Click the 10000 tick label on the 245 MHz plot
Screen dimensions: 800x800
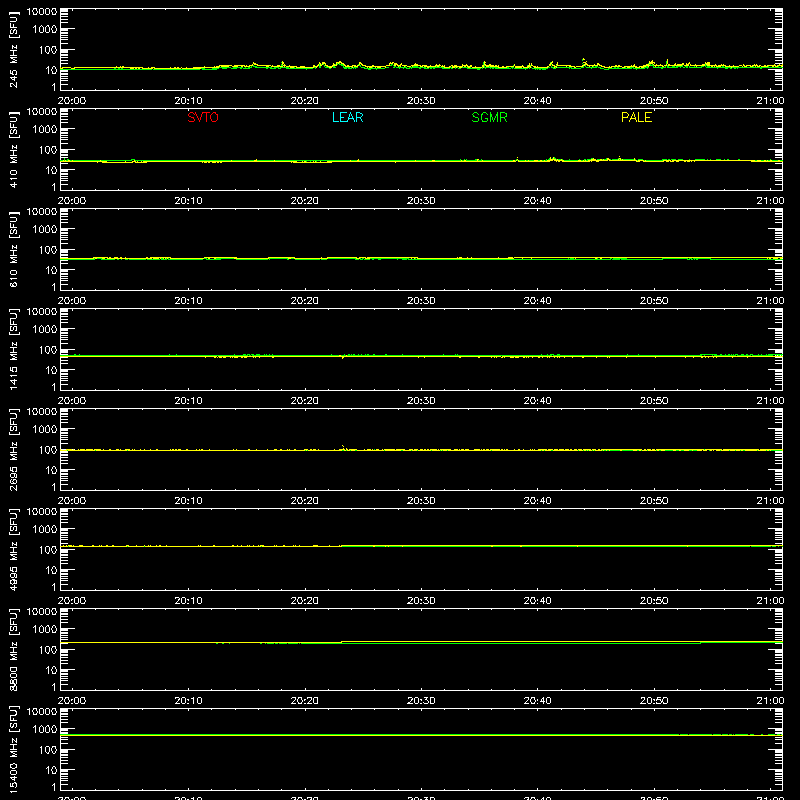click(42, 12)
